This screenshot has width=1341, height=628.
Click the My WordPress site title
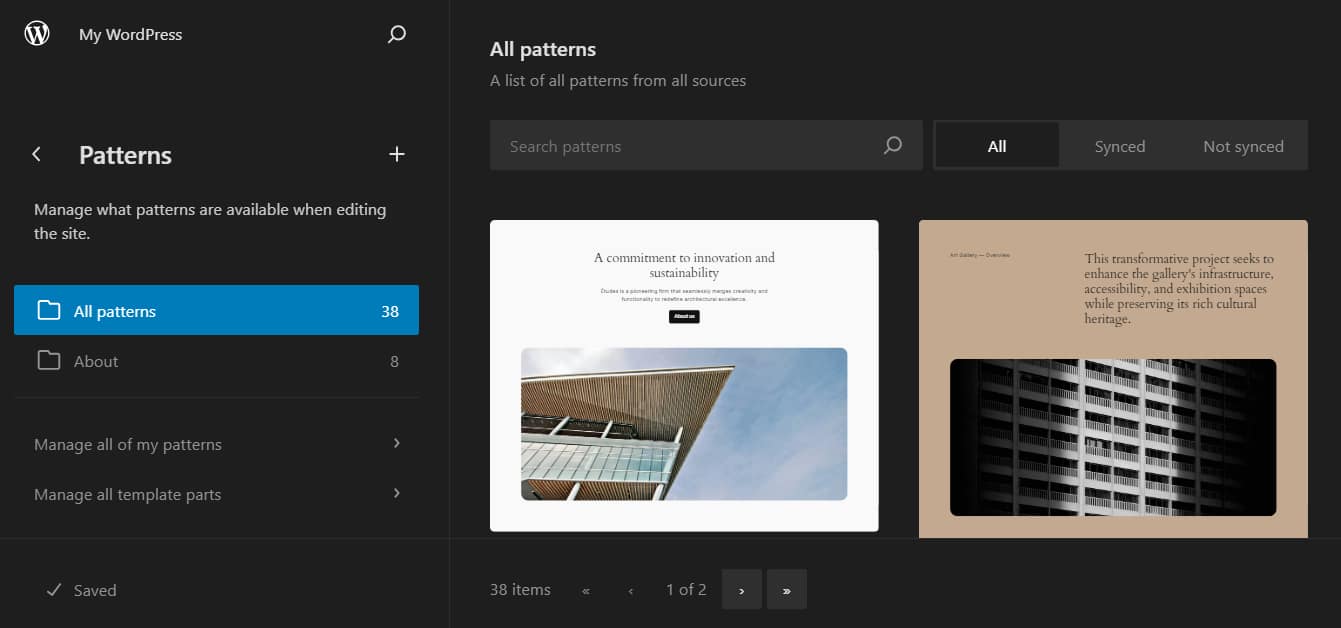tap(131, 34)
